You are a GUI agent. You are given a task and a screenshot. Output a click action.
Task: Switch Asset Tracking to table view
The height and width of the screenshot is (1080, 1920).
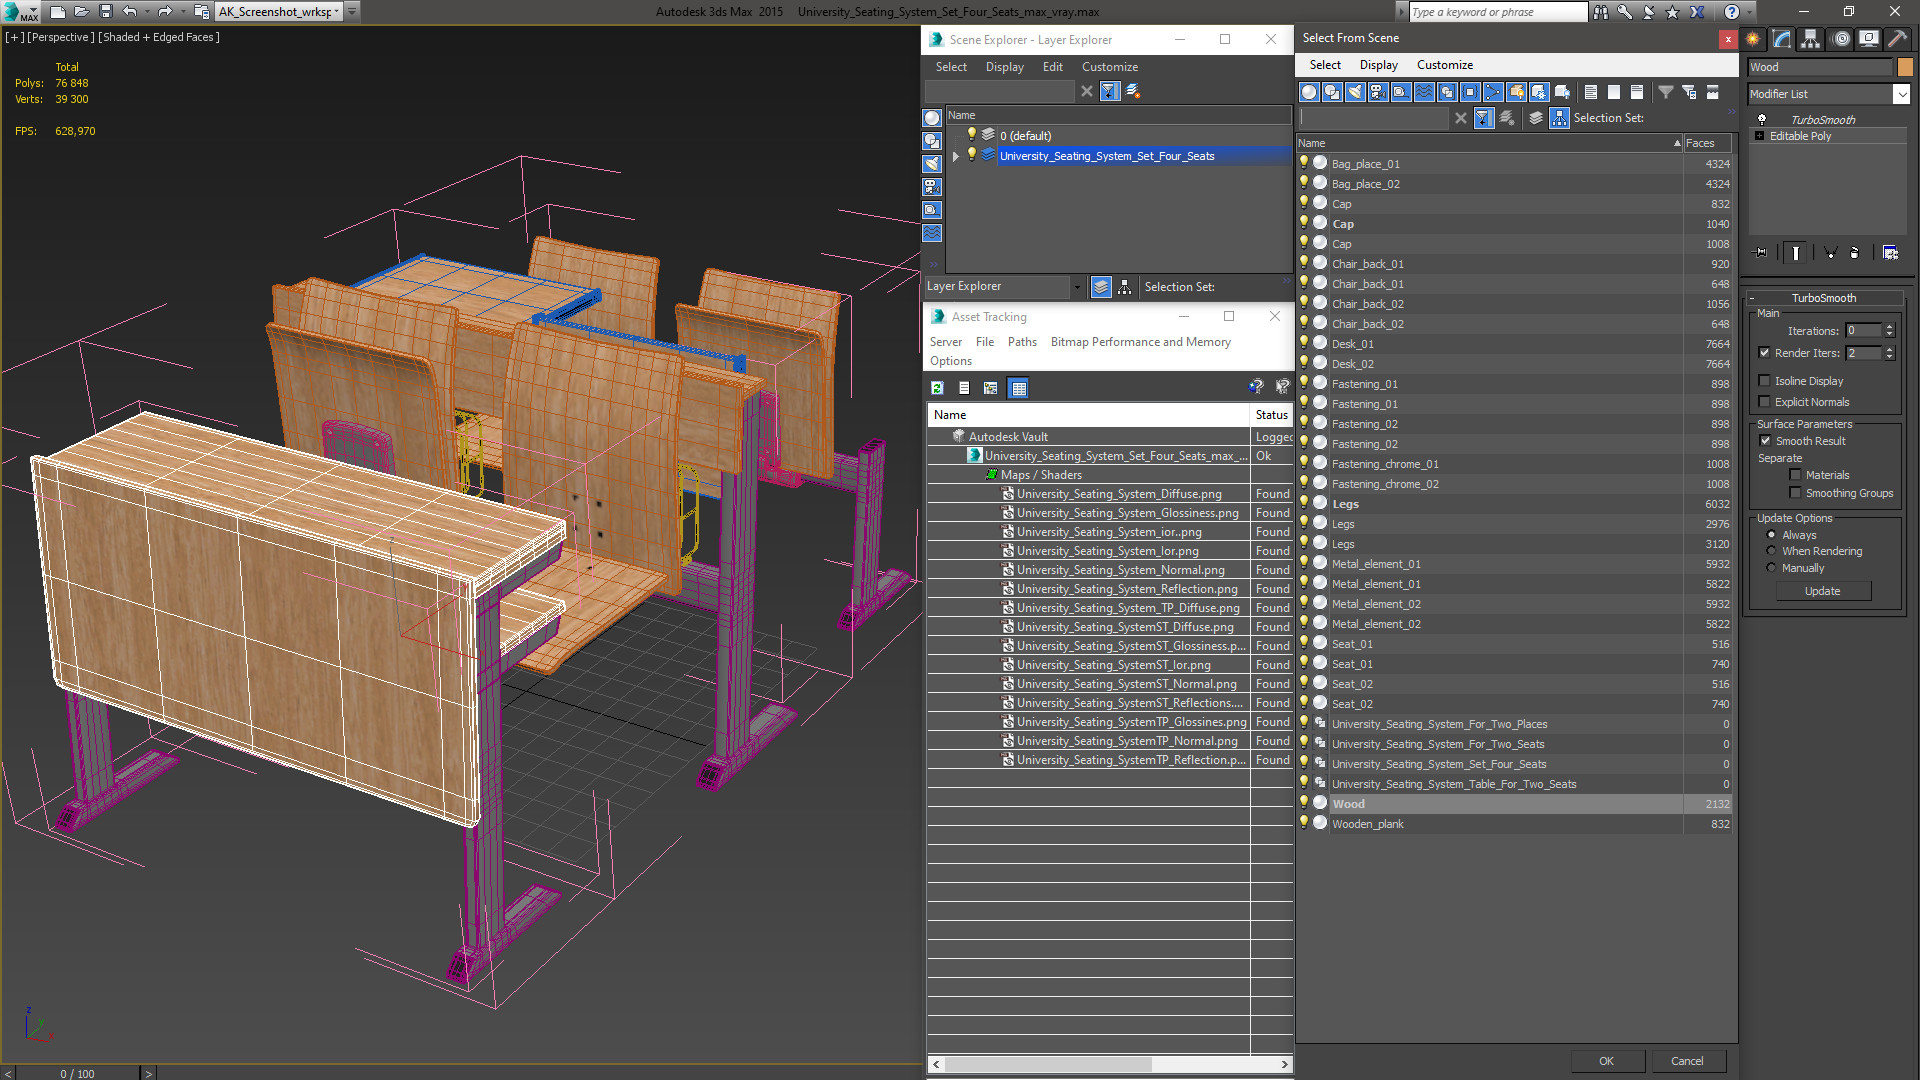[x=1018, y=388]
